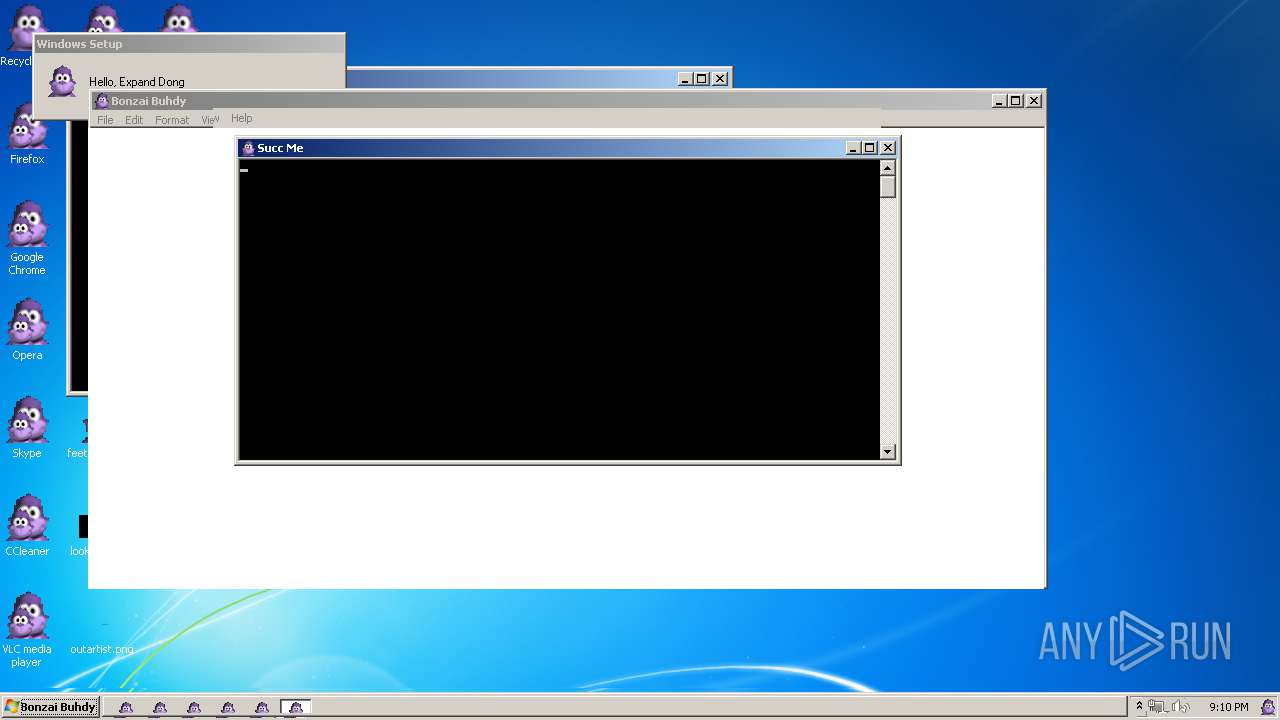
Task: Click the network icon in system tray
Action: pos(1158,707)
